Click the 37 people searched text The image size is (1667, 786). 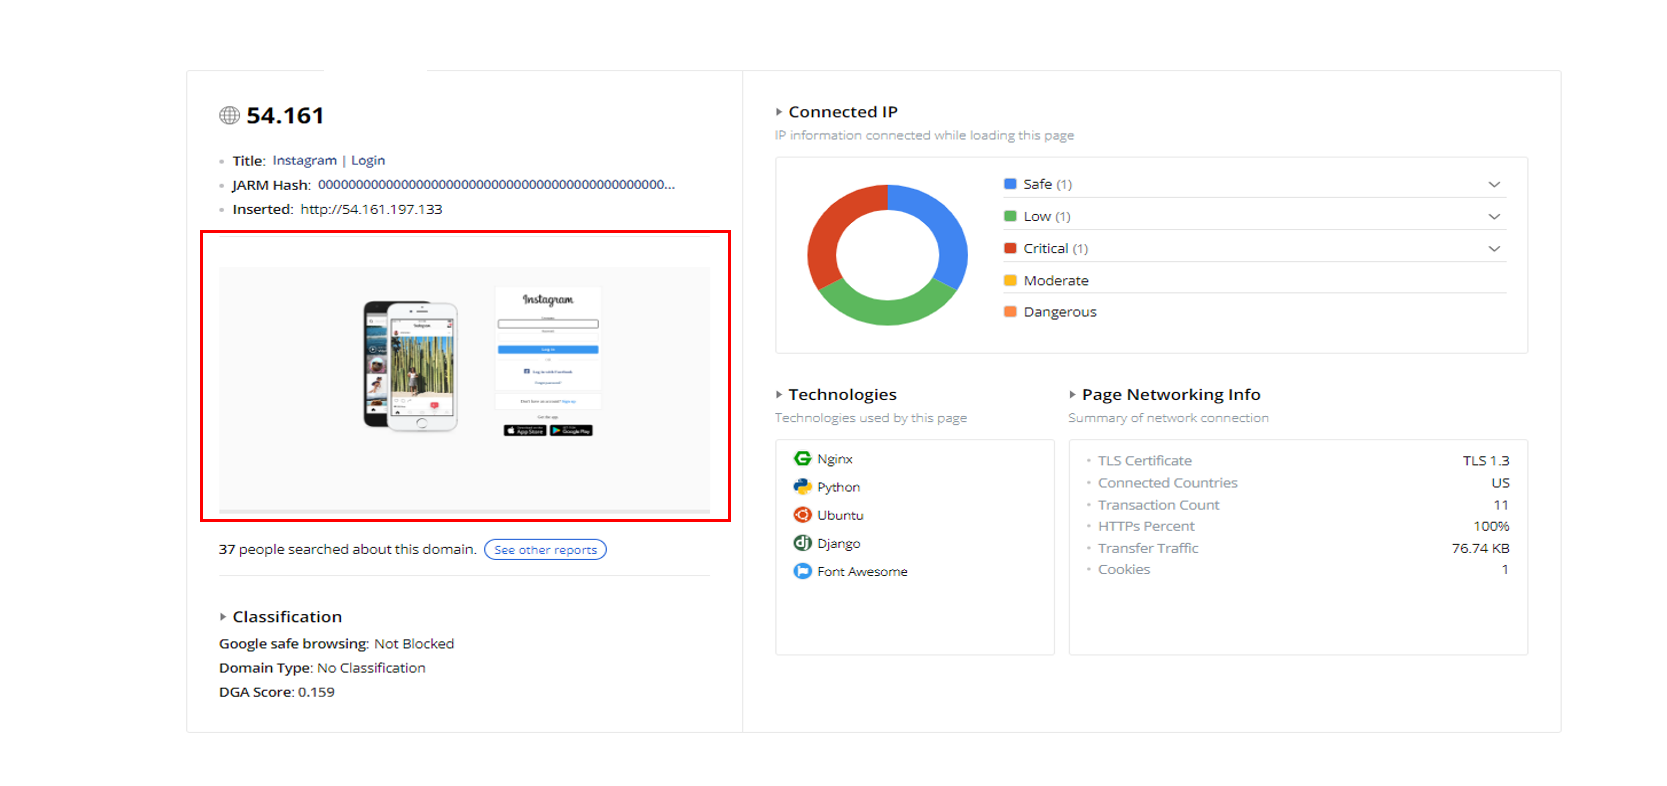point(347,550)
